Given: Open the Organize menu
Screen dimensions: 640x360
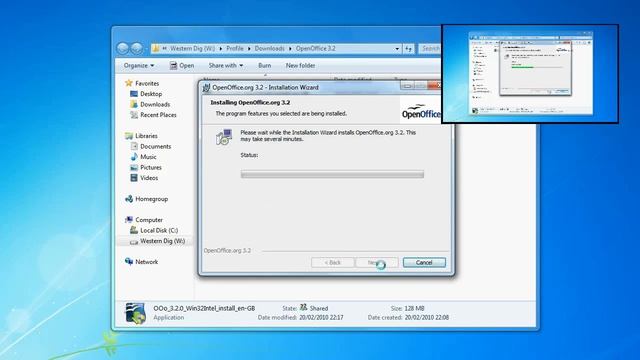Looking at the screenshot, I should pyautogui.click(x=139, y=65).
